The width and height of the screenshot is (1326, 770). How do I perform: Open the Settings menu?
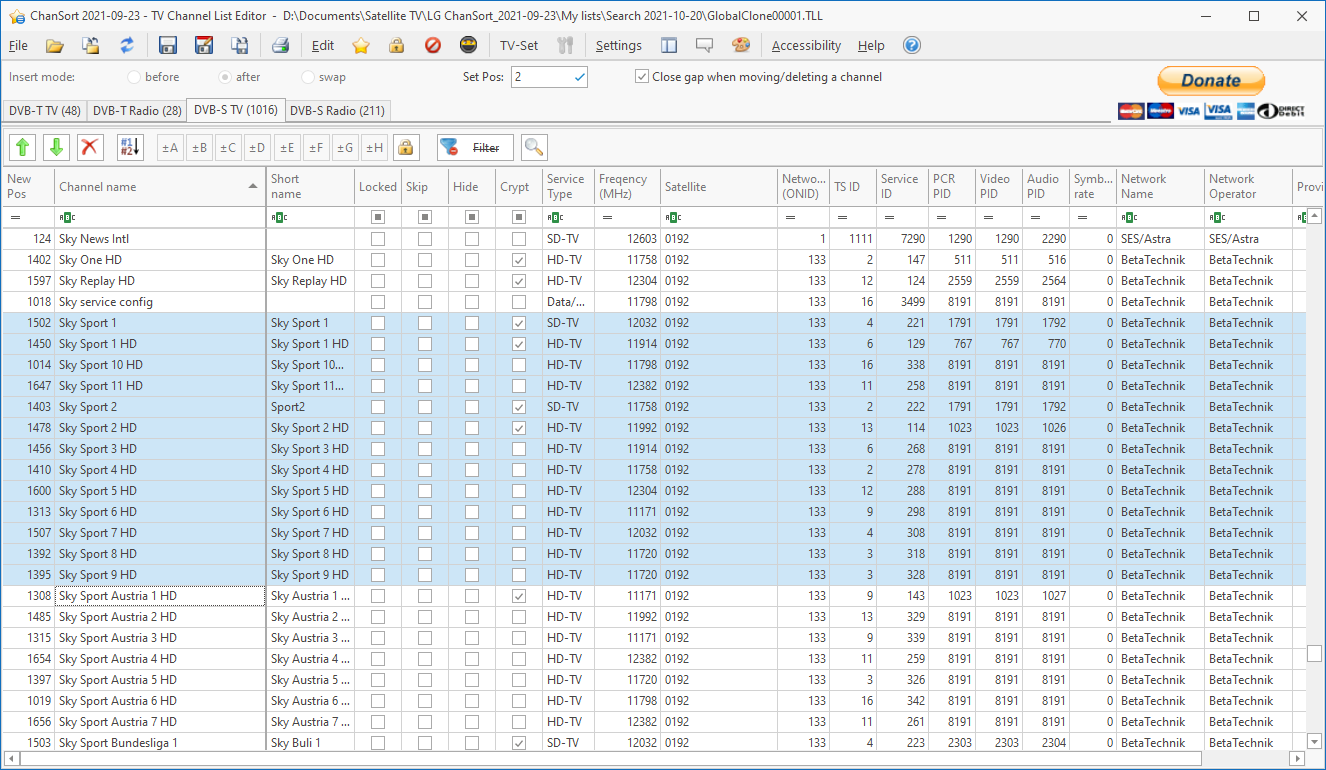[619, 45]
